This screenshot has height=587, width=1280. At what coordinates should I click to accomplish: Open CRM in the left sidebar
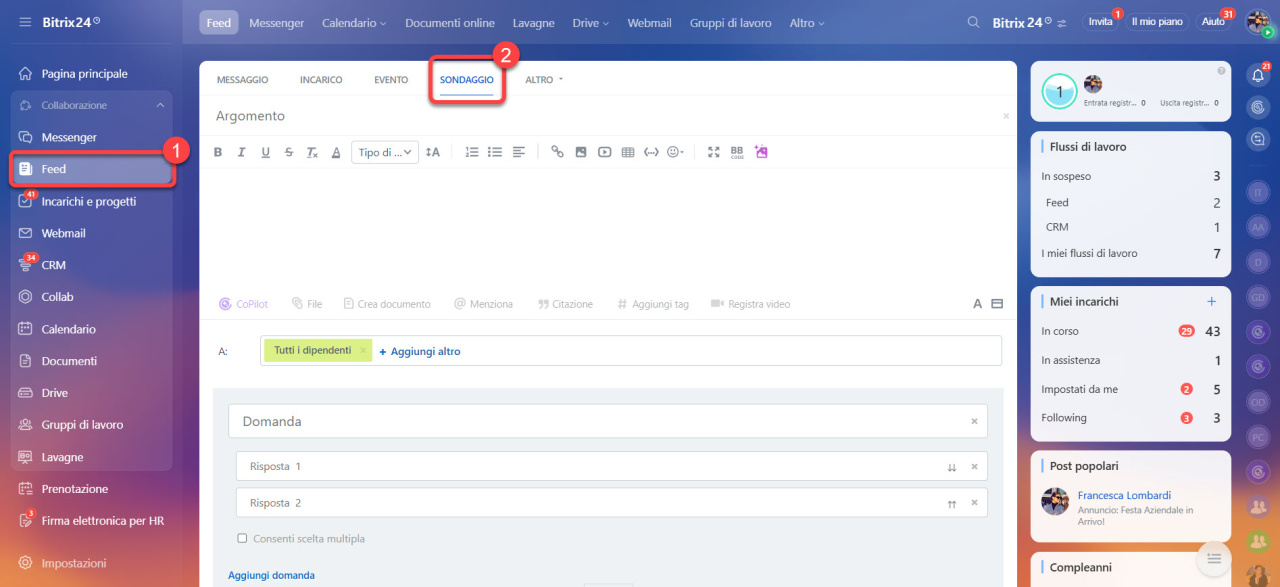[53, 265]
